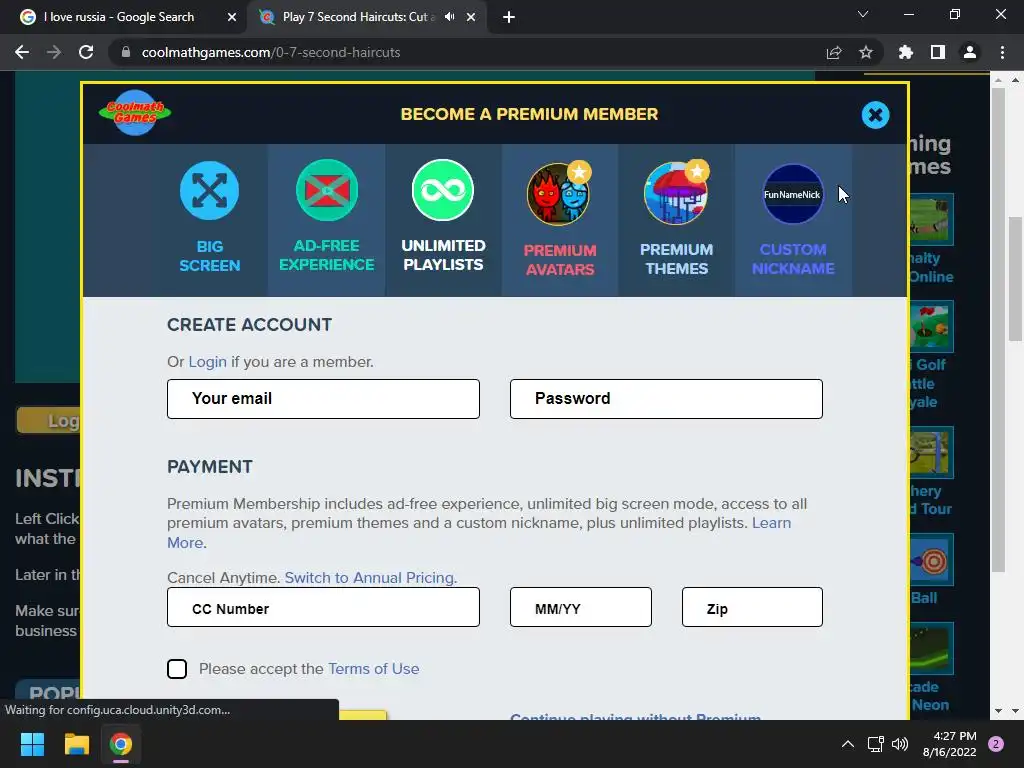Close the premium member dialog
1024x768 pixels.
click(875, 116)
